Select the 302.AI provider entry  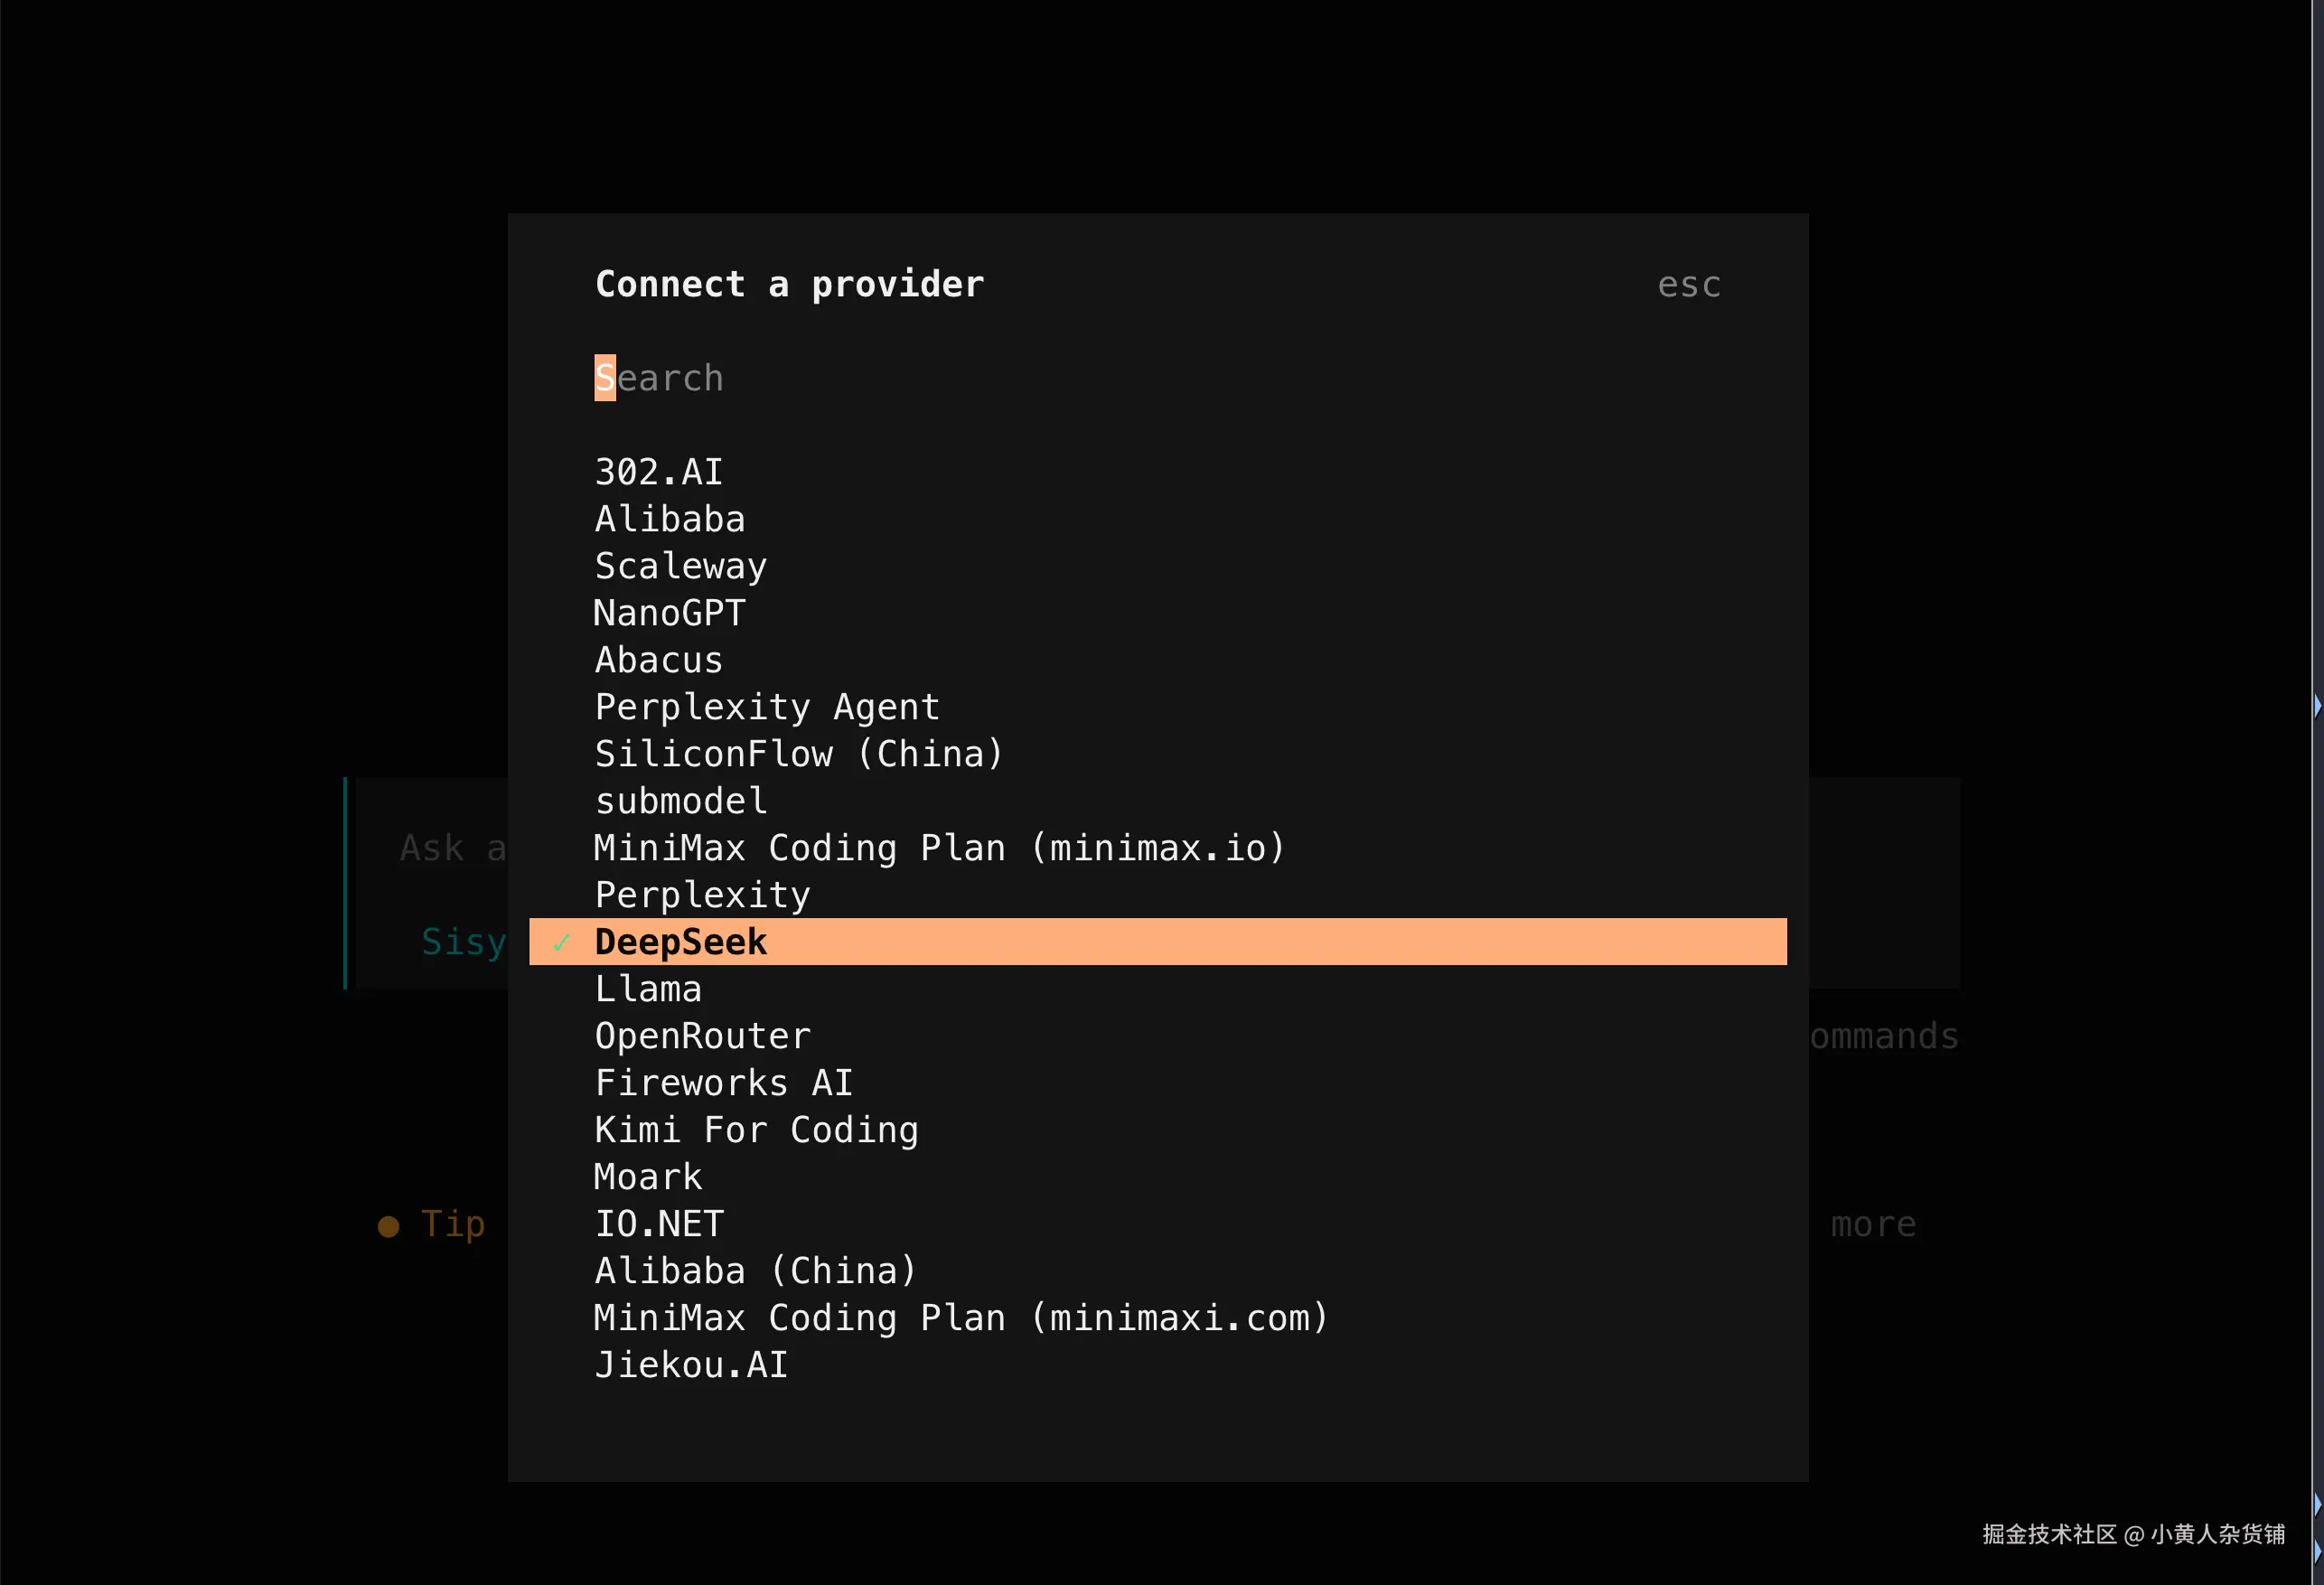click(658, 471)
